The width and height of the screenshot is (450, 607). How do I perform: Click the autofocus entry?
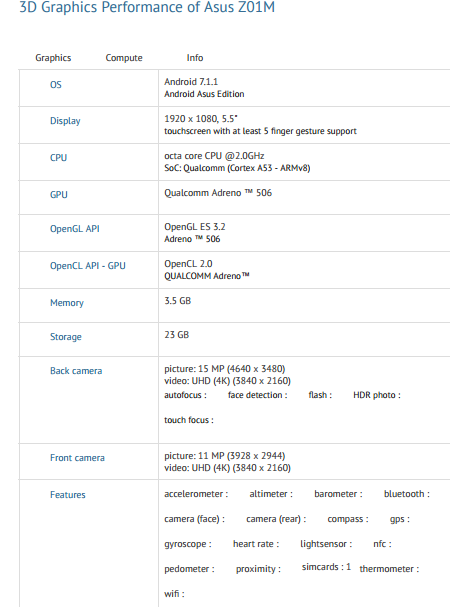tap(185, 395)
